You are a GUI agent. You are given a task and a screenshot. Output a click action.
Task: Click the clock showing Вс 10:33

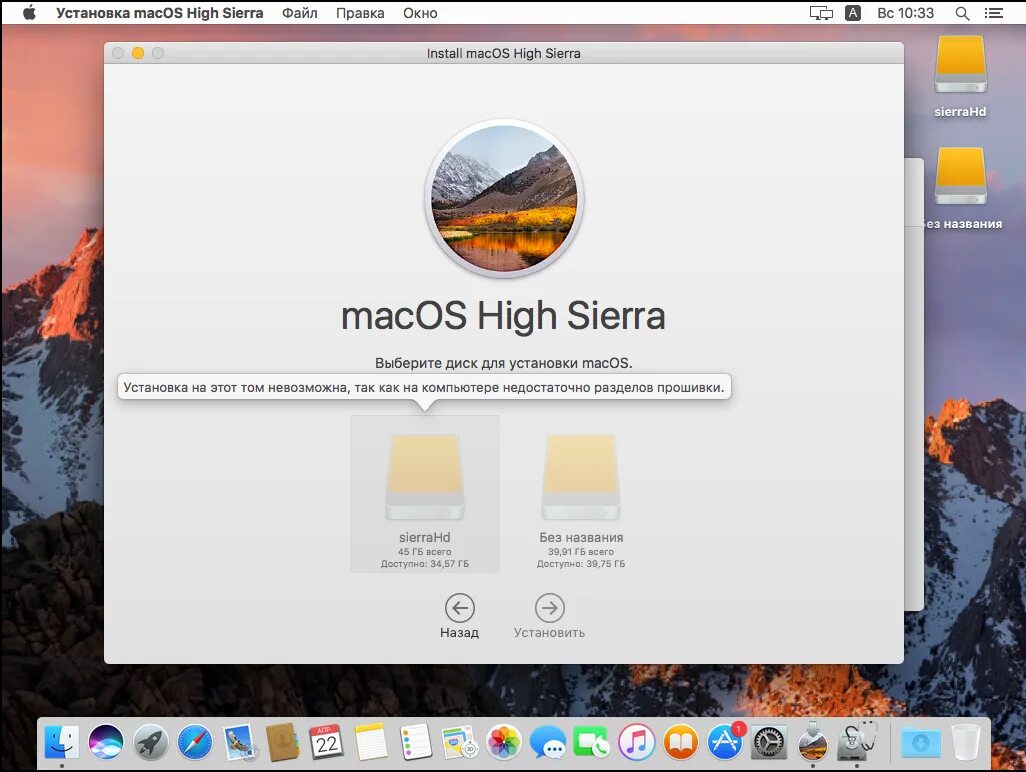point(906,12)
